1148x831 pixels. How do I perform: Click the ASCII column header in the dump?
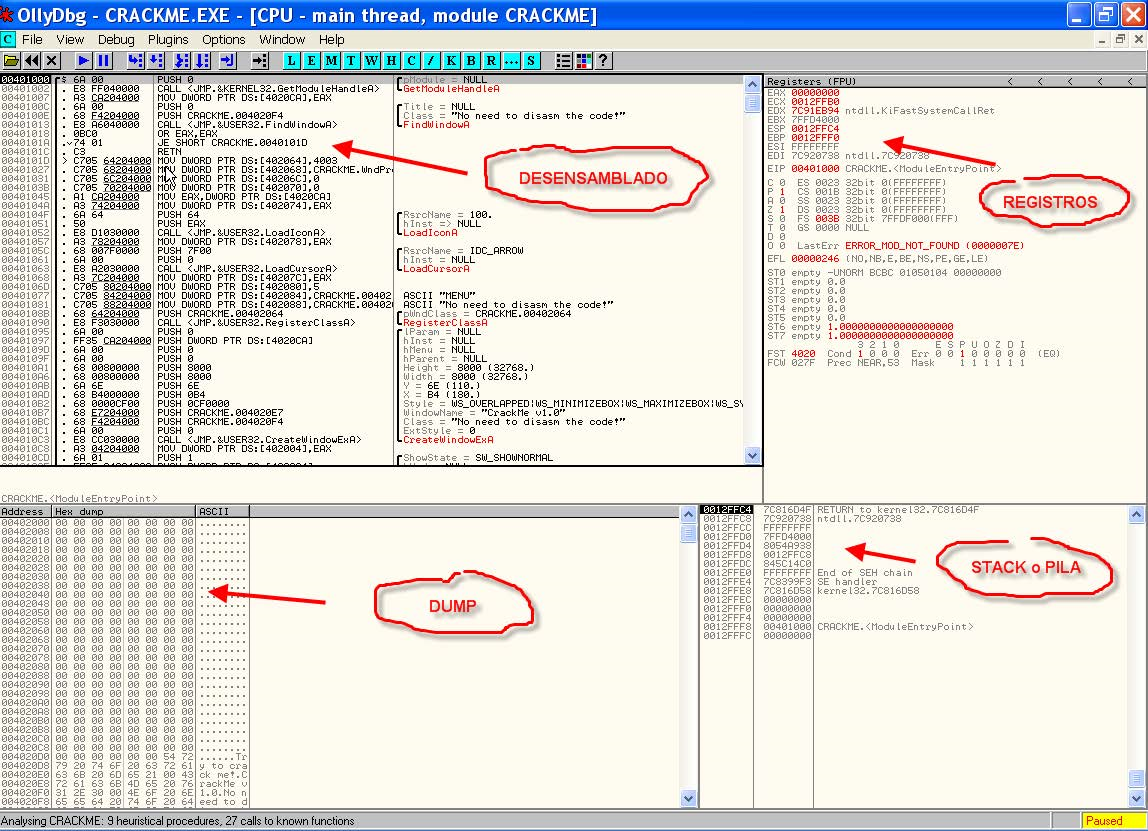(223, 512)
